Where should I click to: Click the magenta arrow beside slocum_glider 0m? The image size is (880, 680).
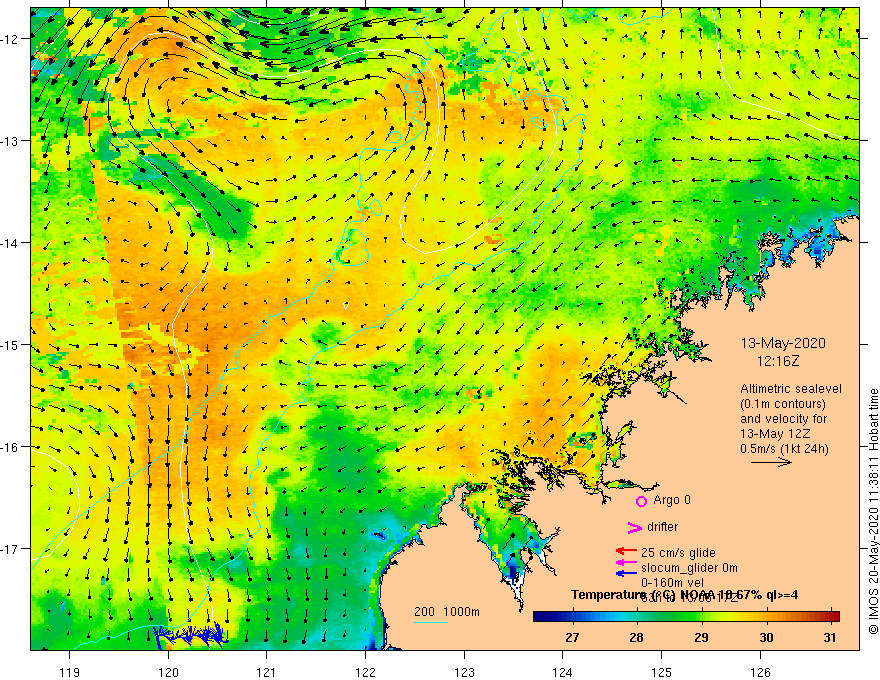[x=626, y=562]
